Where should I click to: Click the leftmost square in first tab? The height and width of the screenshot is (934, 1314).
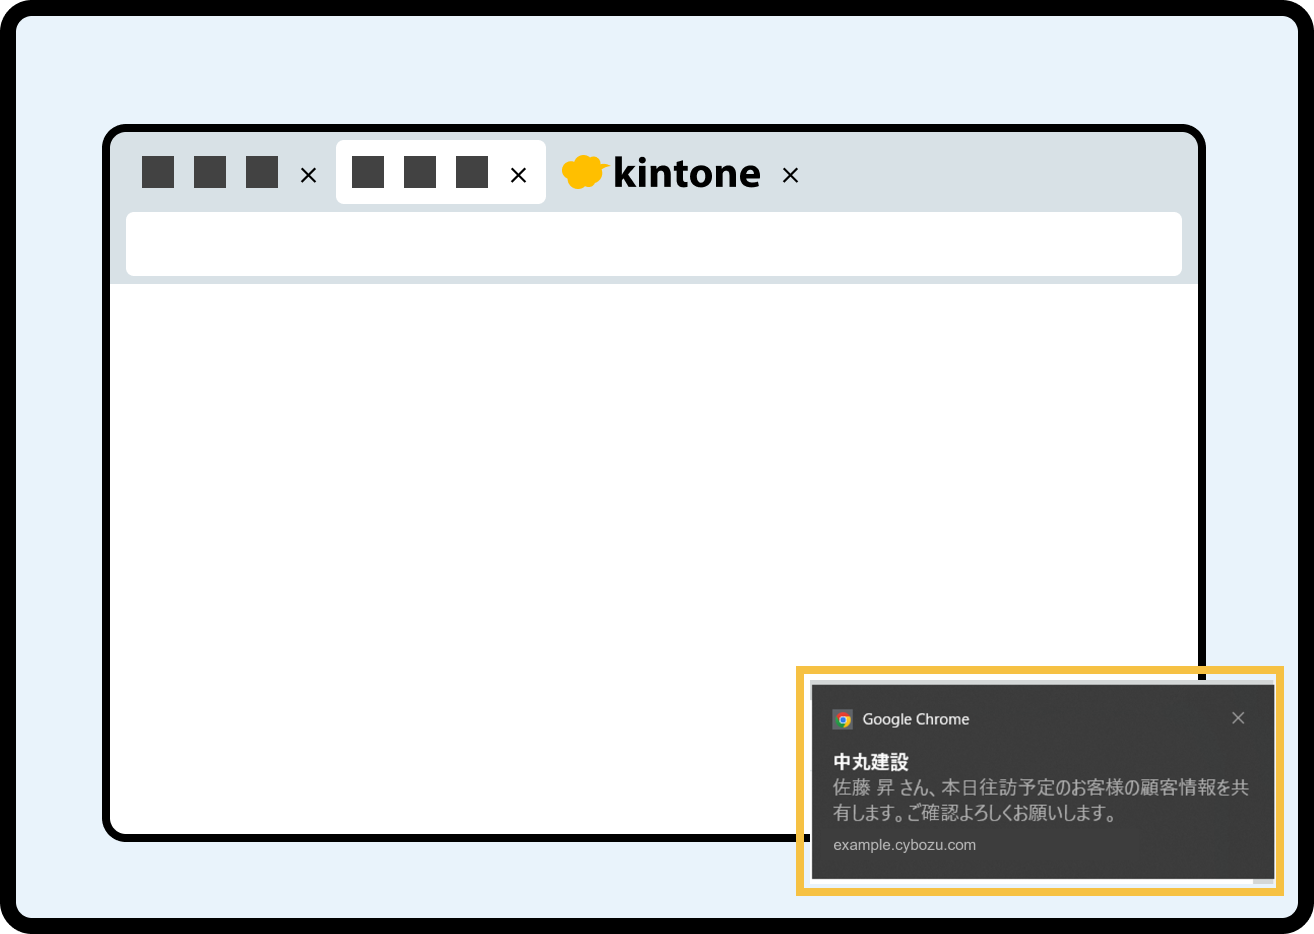158,172
